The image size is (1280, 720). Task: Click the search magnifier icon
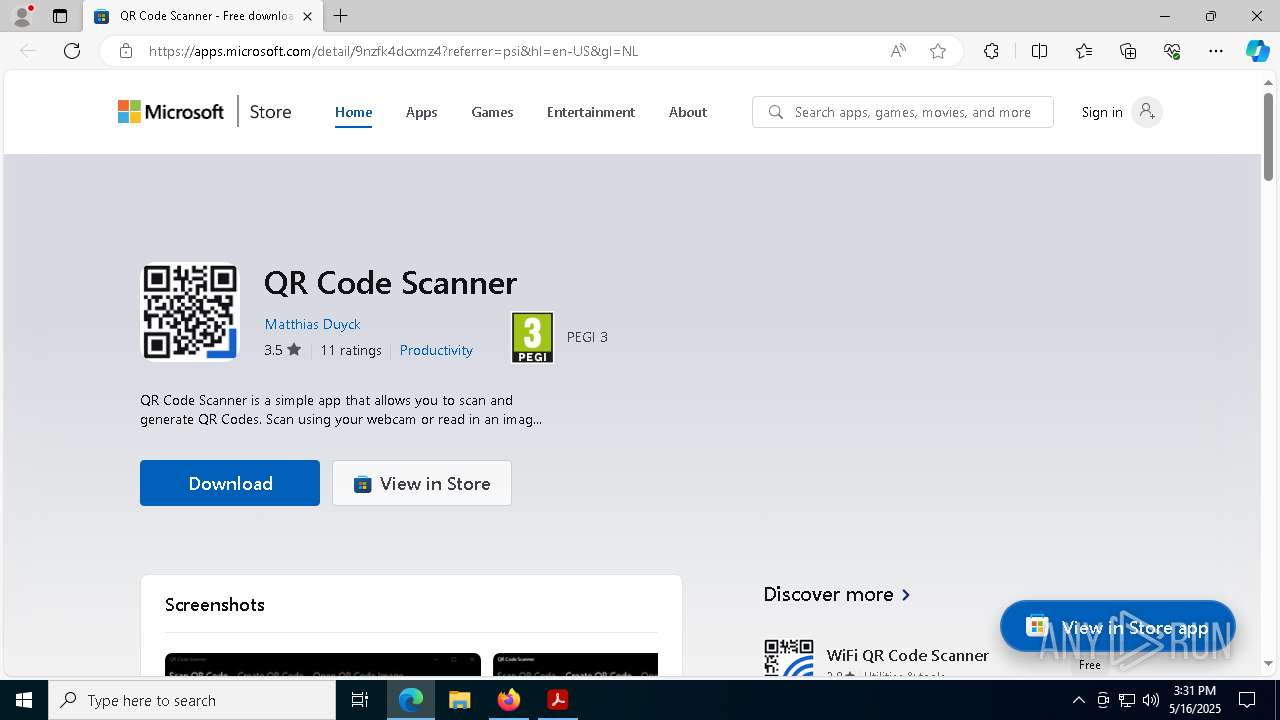pos(775,112)
